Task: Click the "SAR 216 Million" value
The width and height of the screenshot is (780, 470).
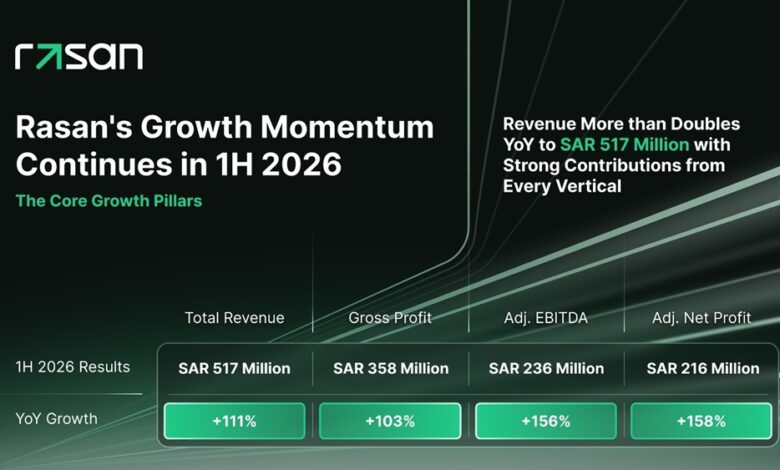Action: (703, 369)
